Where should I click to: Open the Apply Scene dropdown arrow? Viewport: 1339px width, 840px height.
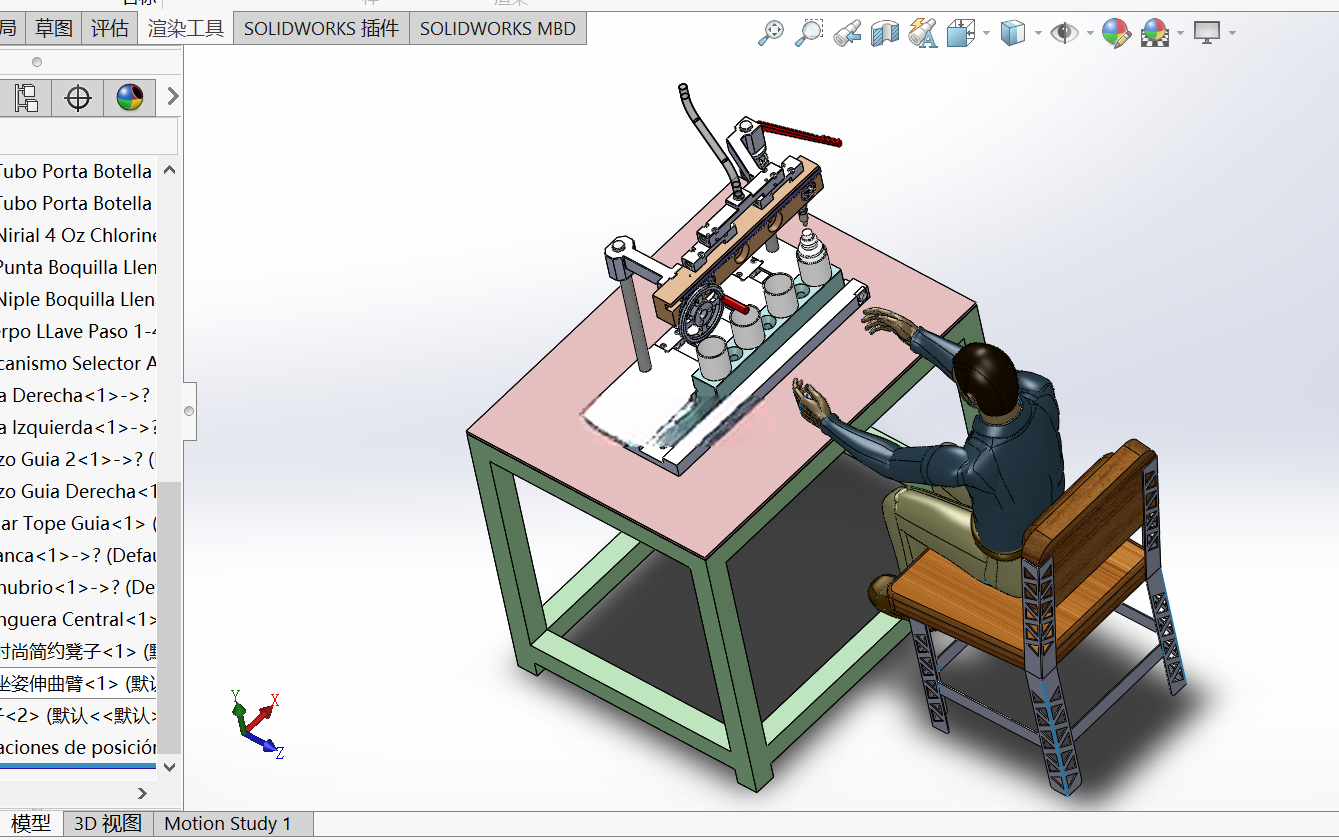tap(1181, 33)
